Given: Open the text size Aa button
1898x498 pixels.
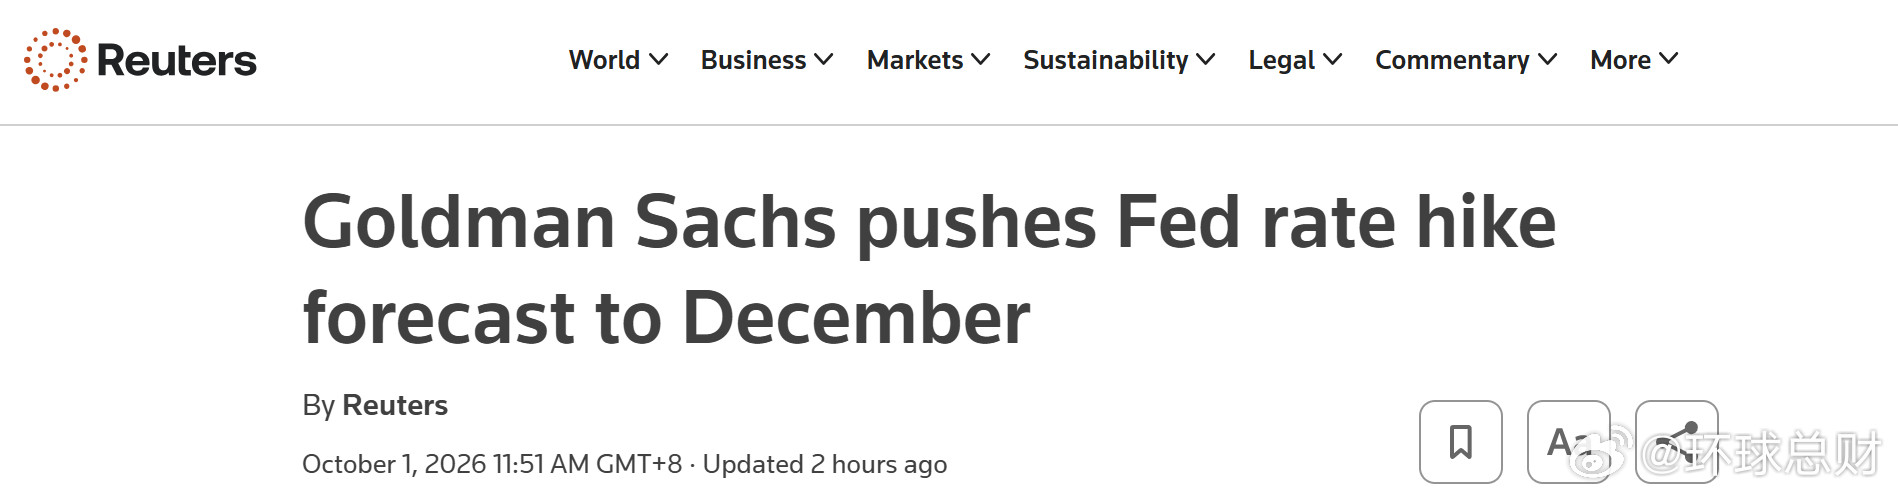Looking at the screenshot, I should [x=1569, y=442].
